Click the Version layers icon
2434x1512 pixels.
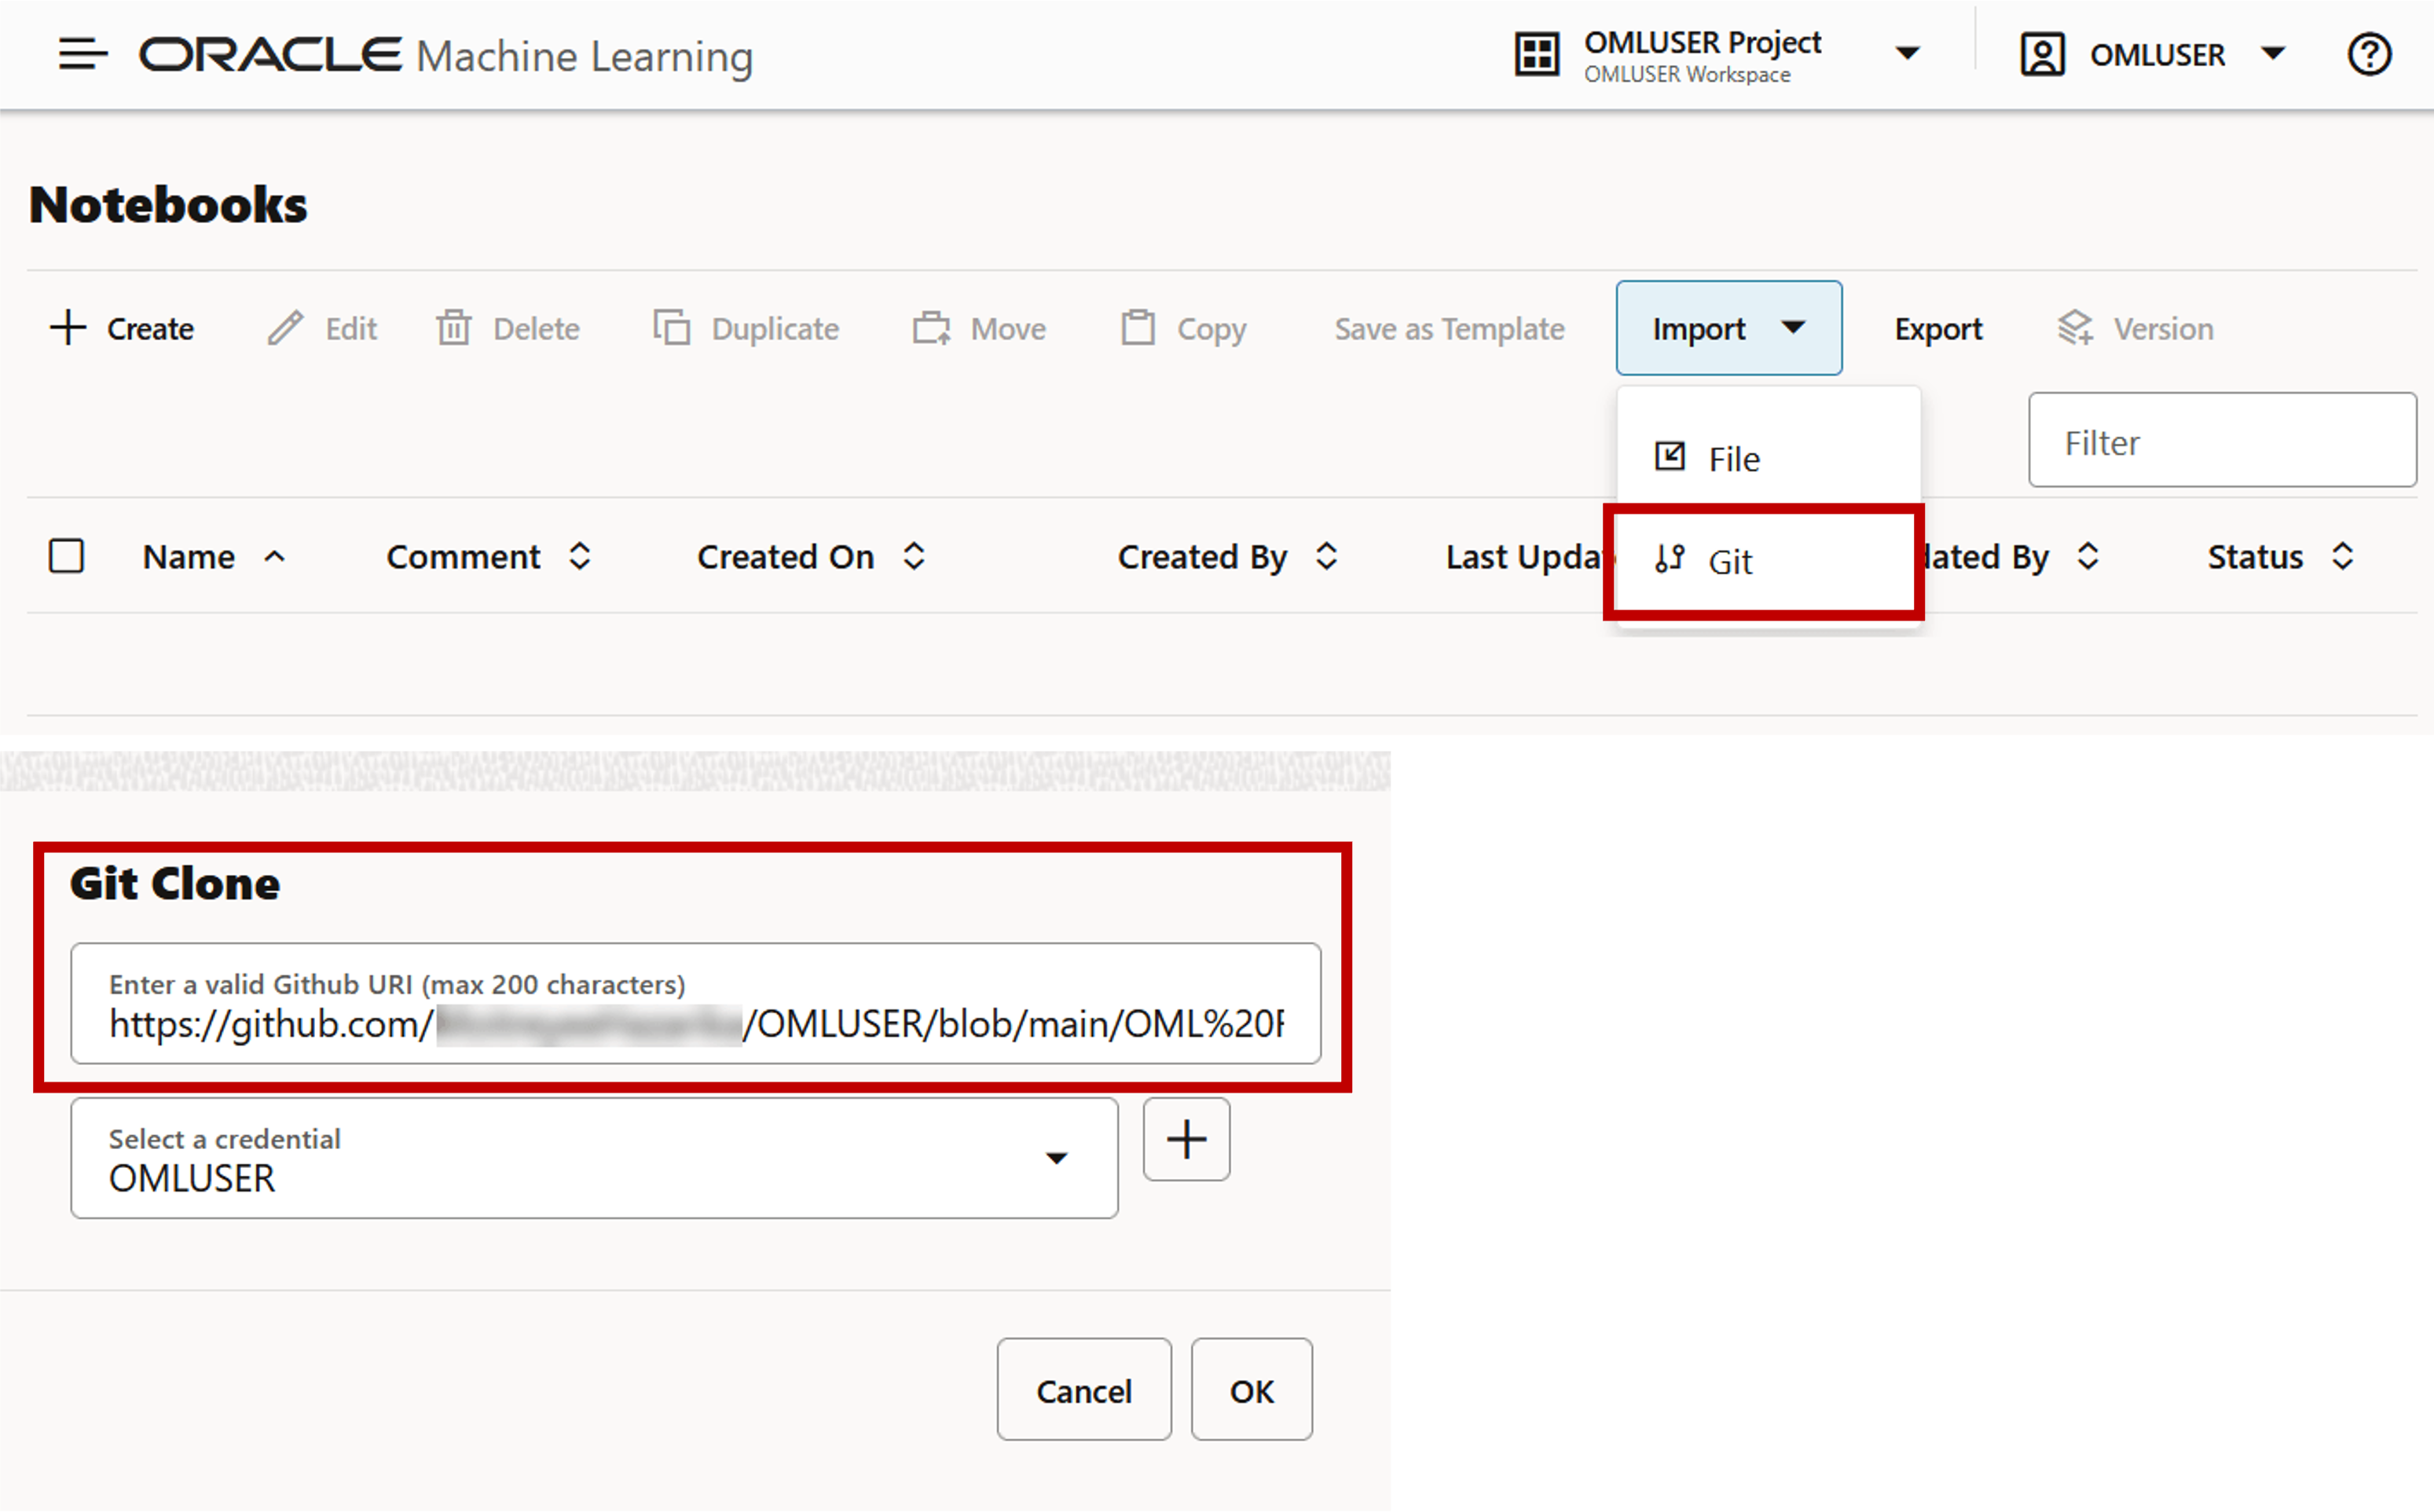(2075, 328)
